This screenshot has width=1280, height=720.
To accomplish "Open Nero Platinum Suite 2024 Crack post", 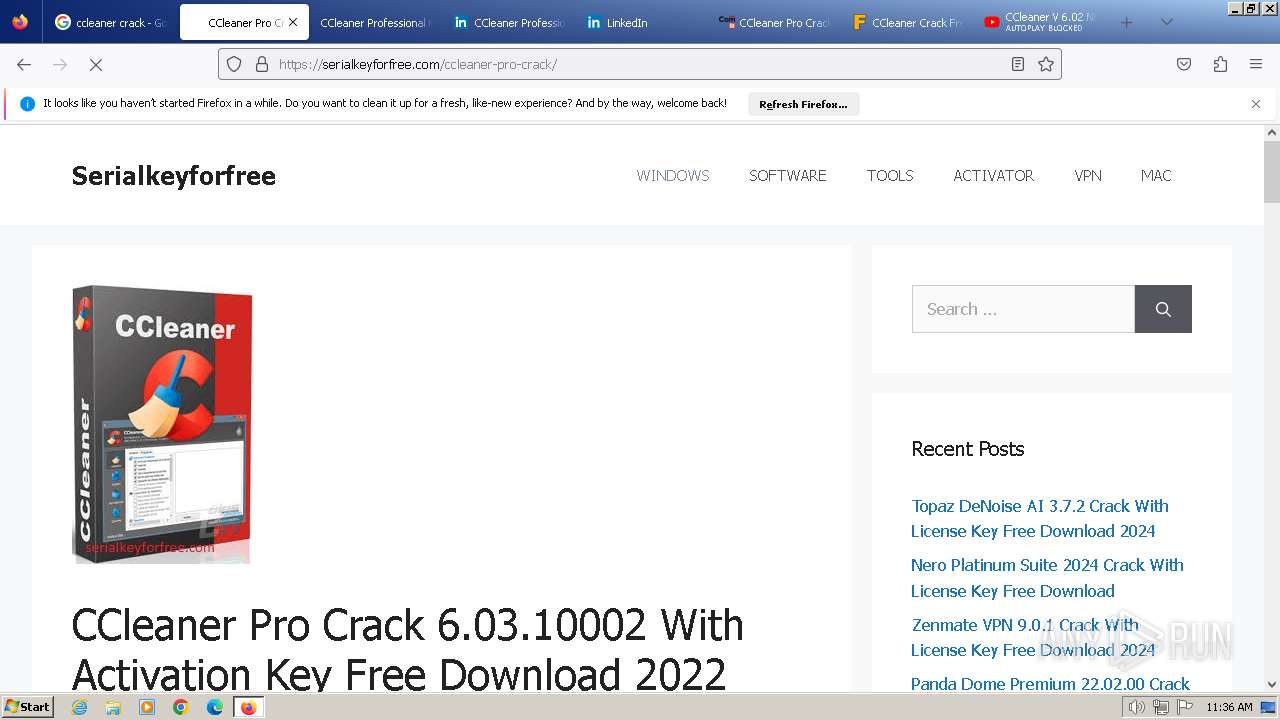I will pyautogui.click(x=1047, y=578).
